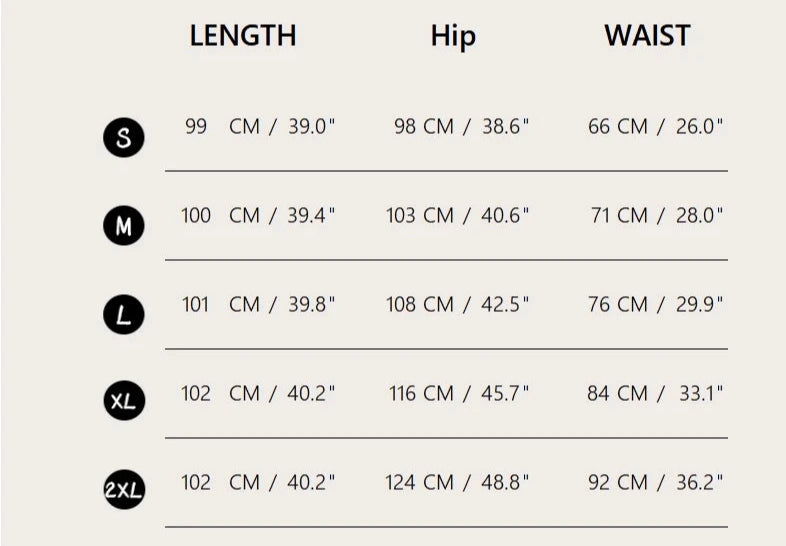Click the S size badge icon
The height and width of the screenshot is (546, 786).
click(x=124, y=138)
